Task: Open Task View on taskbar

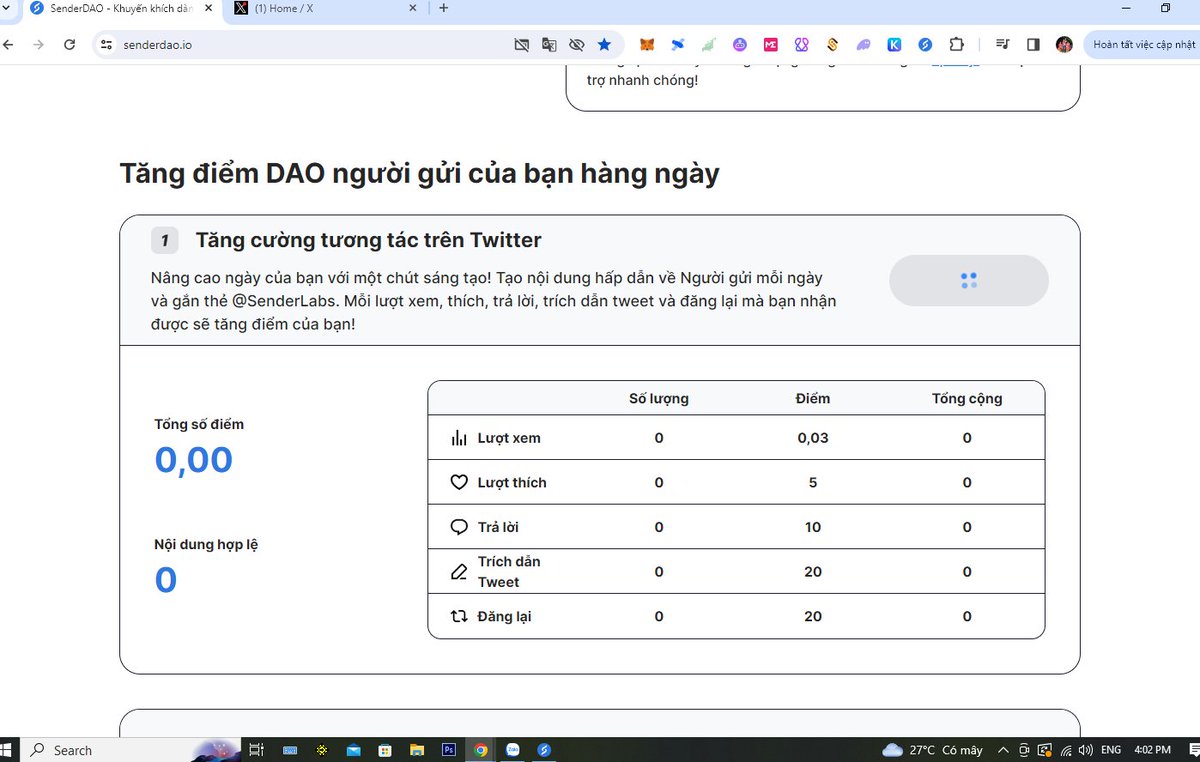Action: point(256,750)
